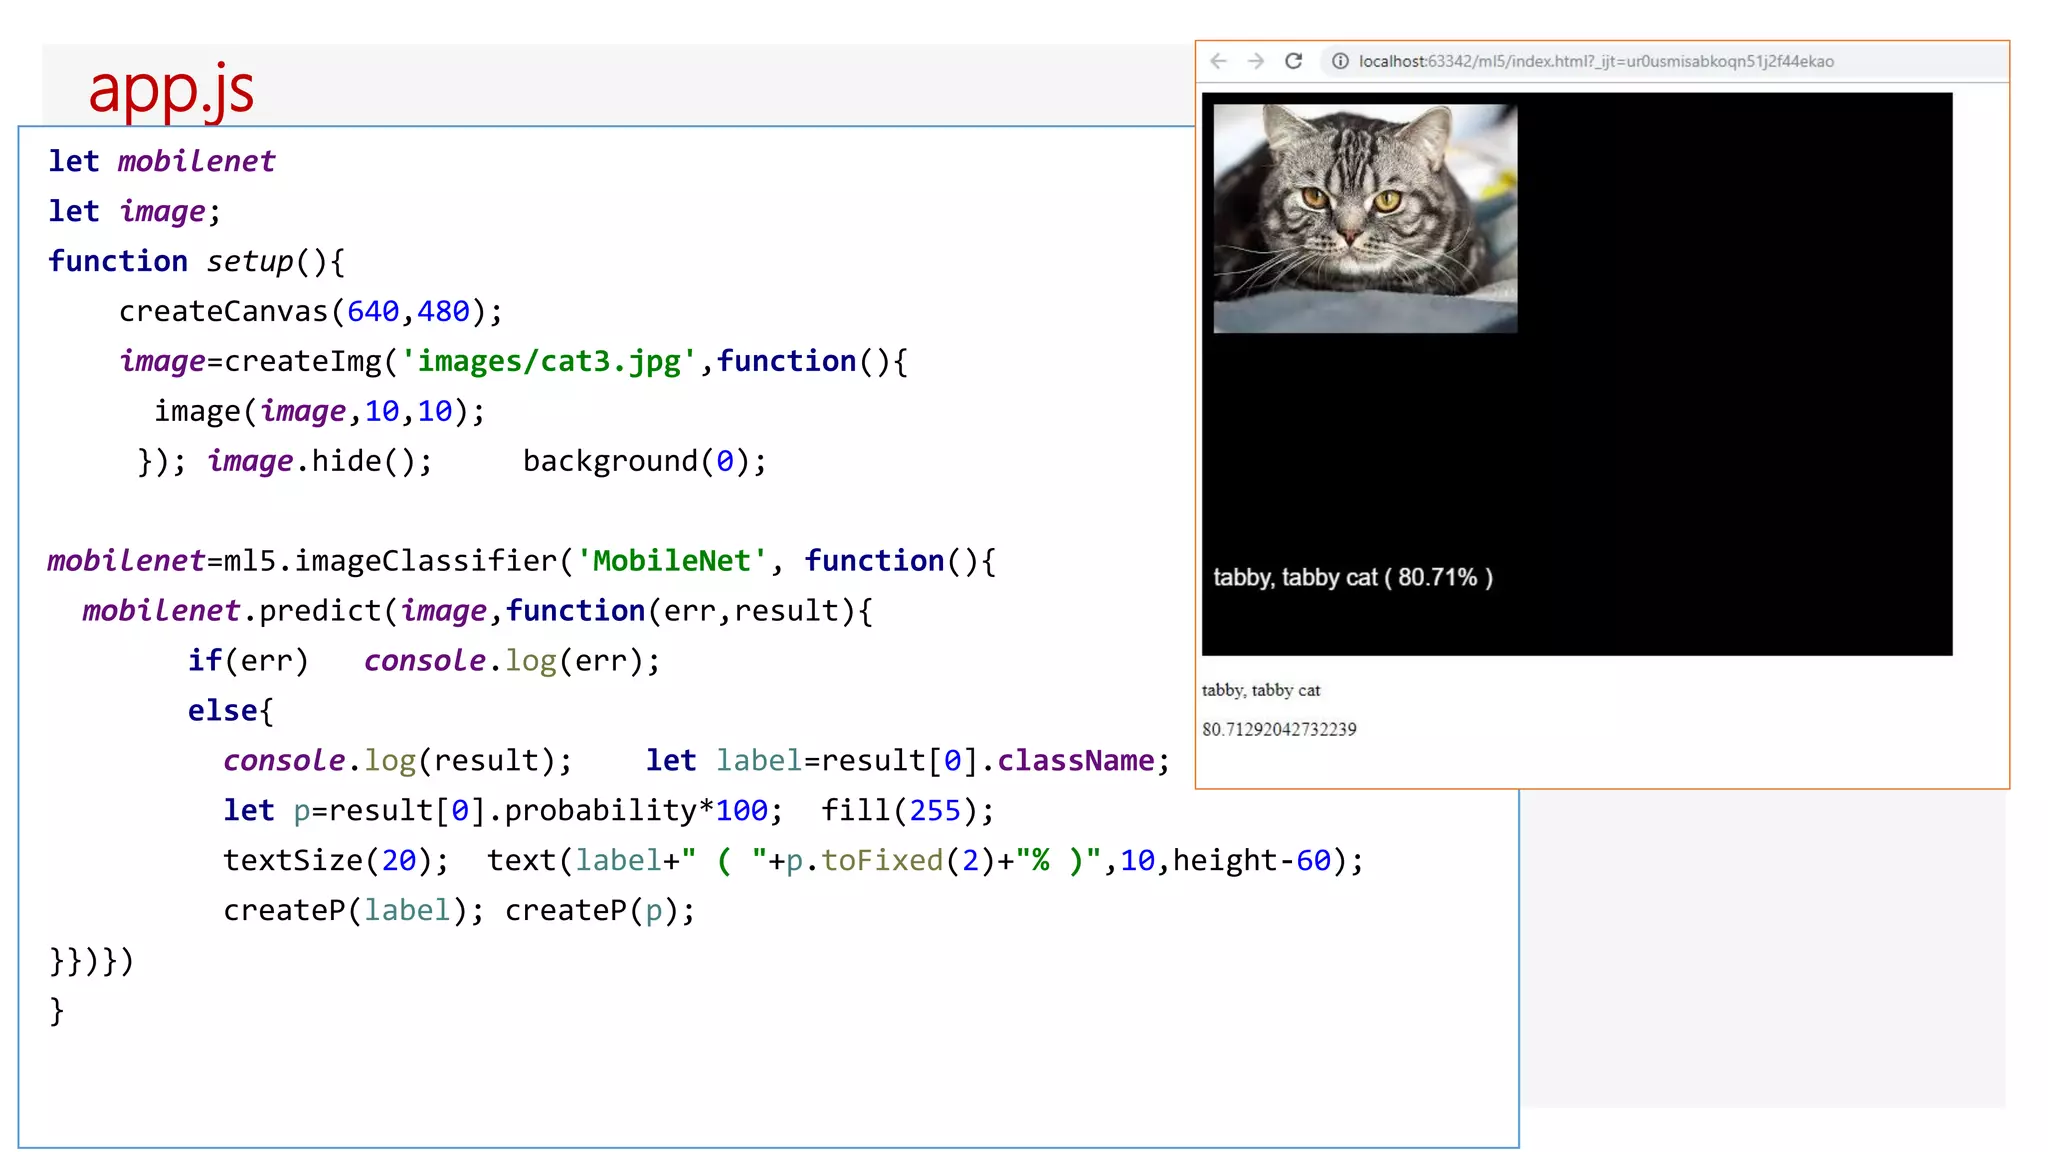Click the canvas text 'tabby, tabby cat ( 80.71% )'
2048x1152 pixels.
coord(1353,577)
